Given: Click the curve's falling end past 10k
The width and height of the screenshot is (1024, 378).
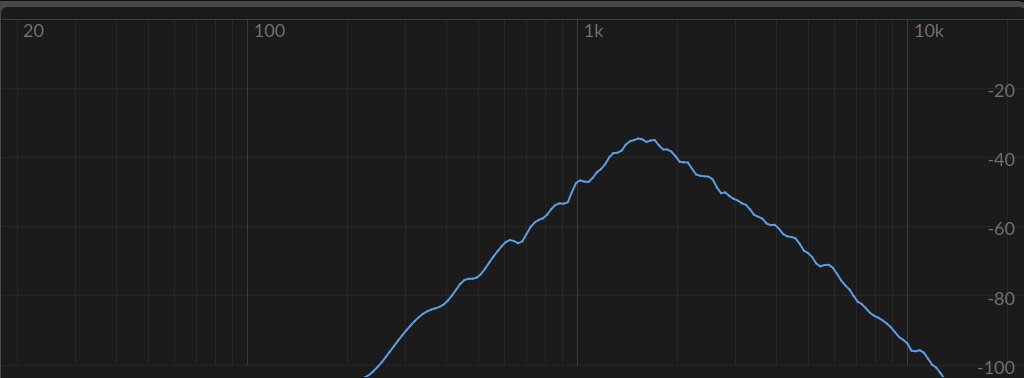Looking at the screenshot, I should tap(942, 373).
